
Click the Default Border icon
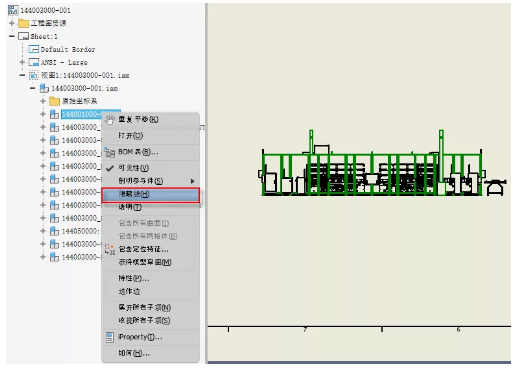[x=34, y=49]
